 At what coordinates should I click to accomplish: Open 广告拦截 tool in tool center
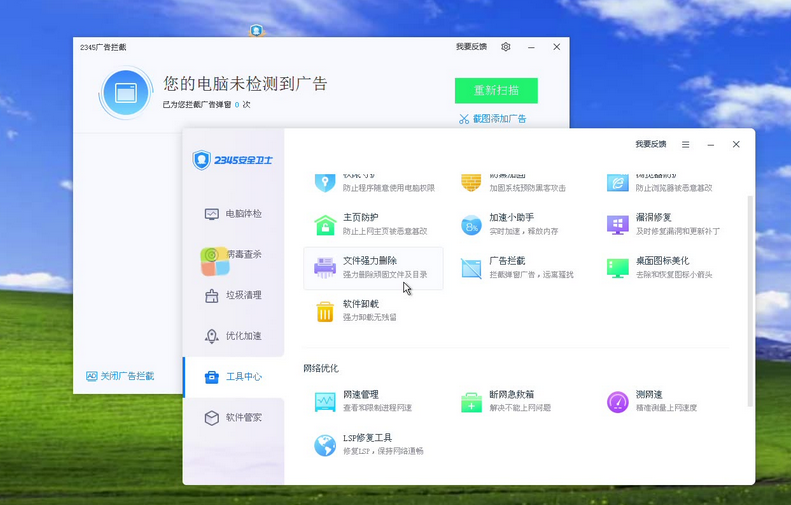pyautogui.click(x=520, y=268)
